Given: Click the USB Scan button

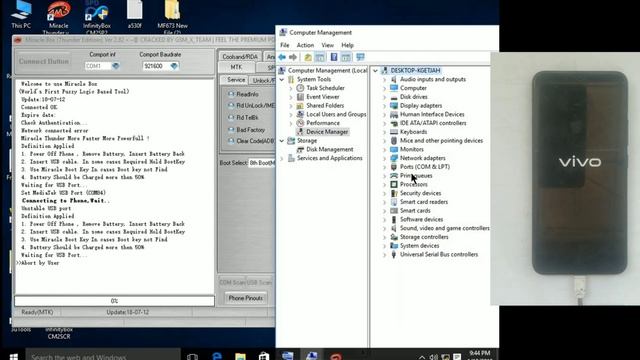Looking at the screenshot, I should tap(260, 282).
